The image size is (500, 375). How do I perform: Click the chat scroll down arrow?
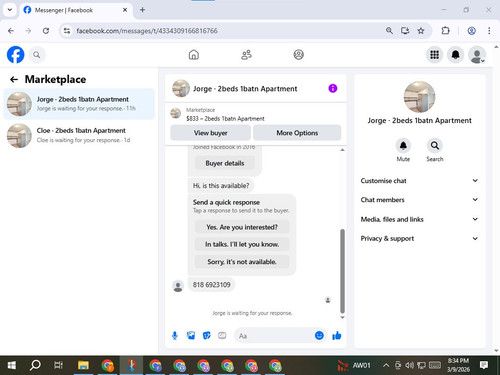click(342, 317)
